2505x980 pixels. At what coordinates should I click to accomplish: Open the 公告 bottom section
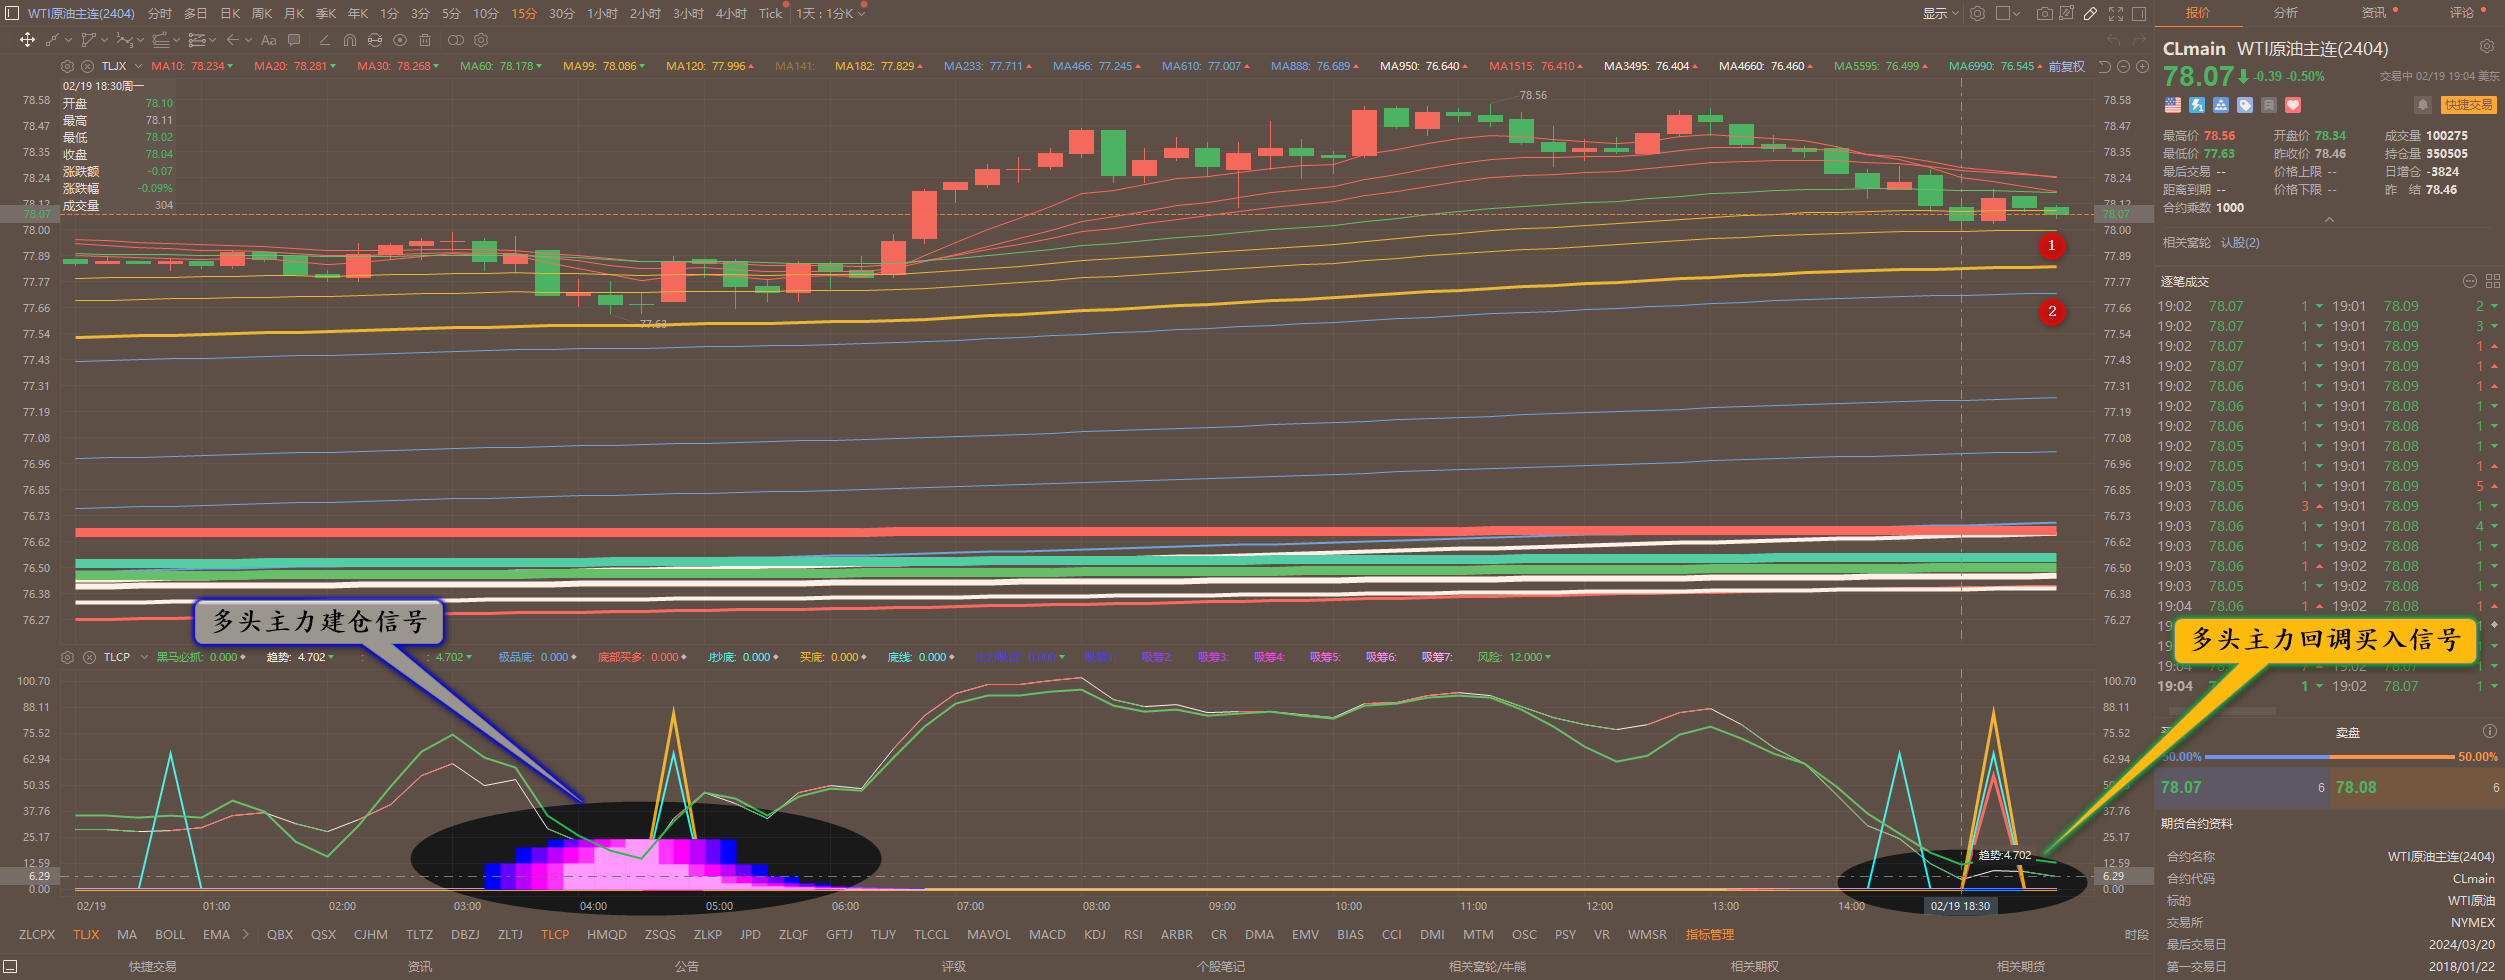pyautogui.click(x=686, y=966)
